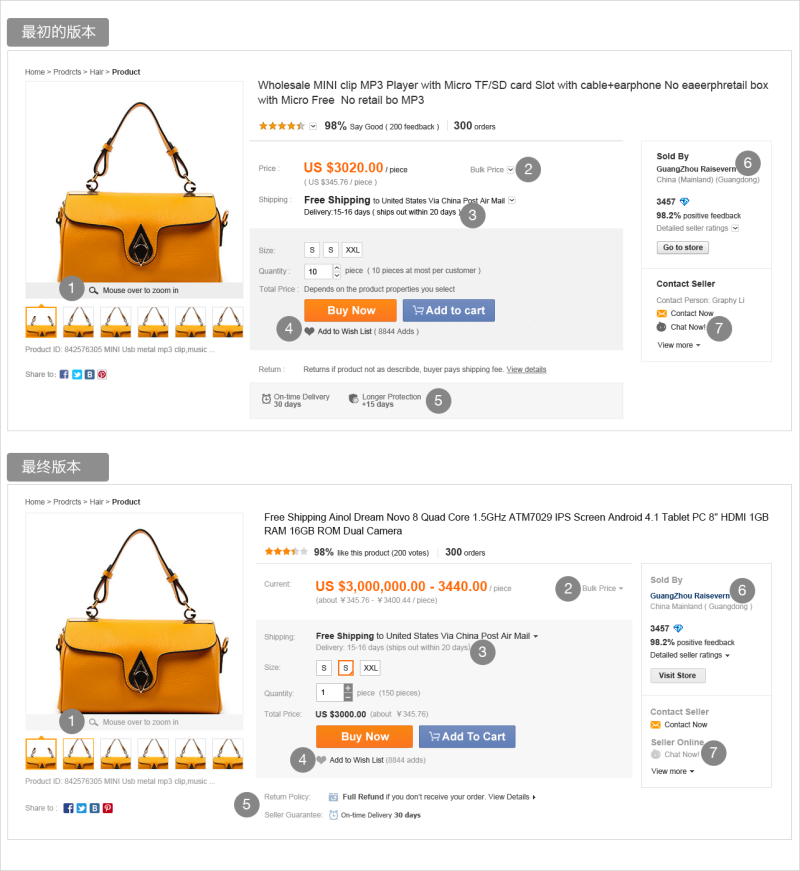Select highlighted S size in bottom version
This screenshot has width=800, height=871.
coord(346,668)
